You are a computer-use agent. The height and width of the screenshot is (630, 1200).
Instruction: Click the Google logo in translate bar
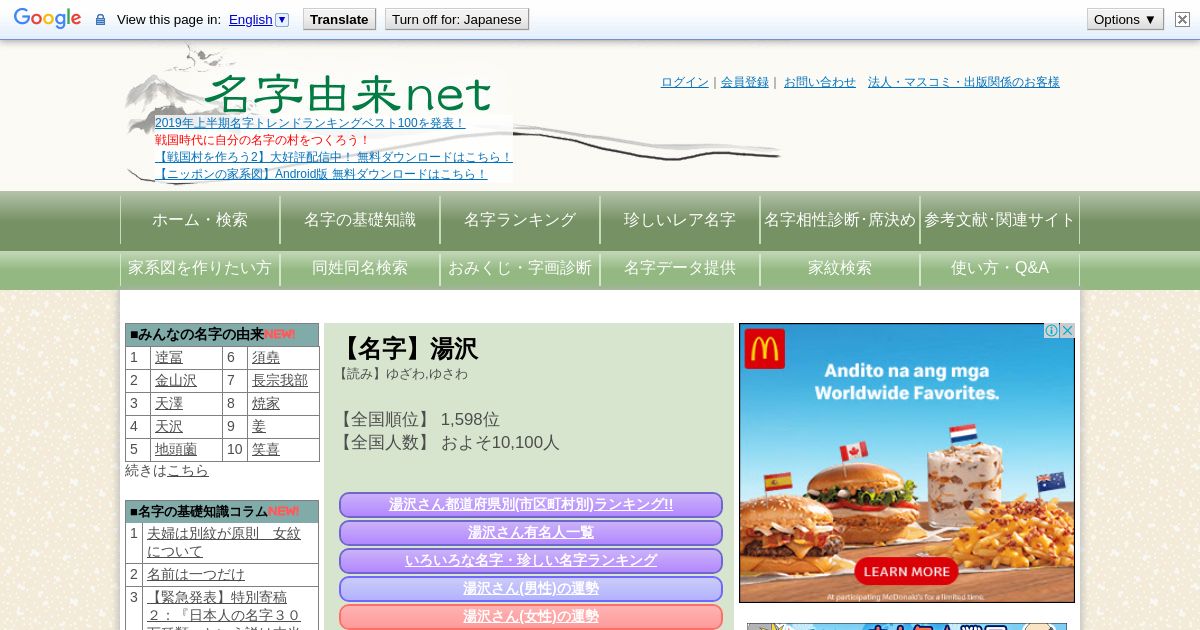coord(47,19)
